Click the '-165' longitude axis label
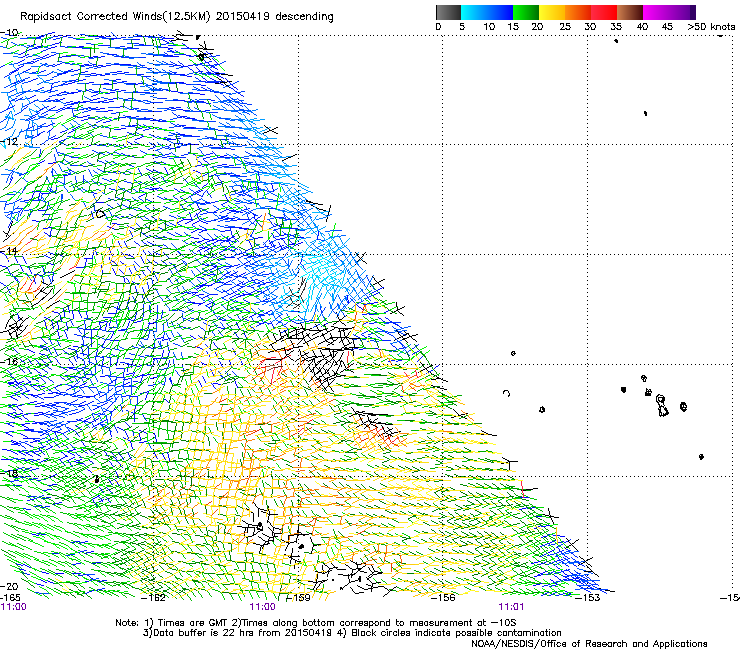Image resolution: width=740 pixels, height=650 pixels. pyautogui.click(x=10, y=598)
